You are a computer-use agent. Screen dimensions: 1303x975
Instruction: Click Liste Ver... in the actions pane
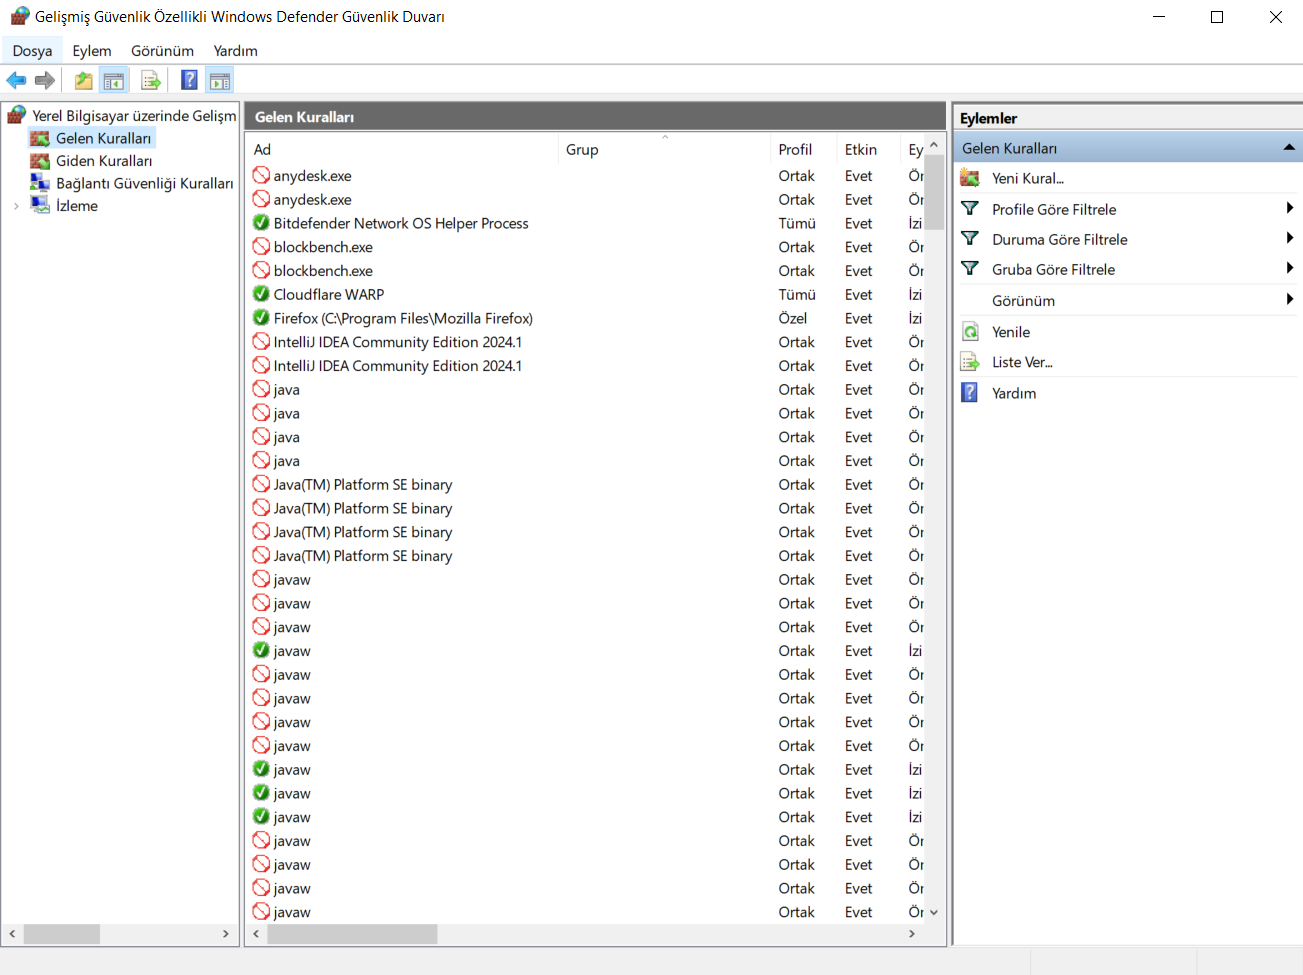[1022, 362]
